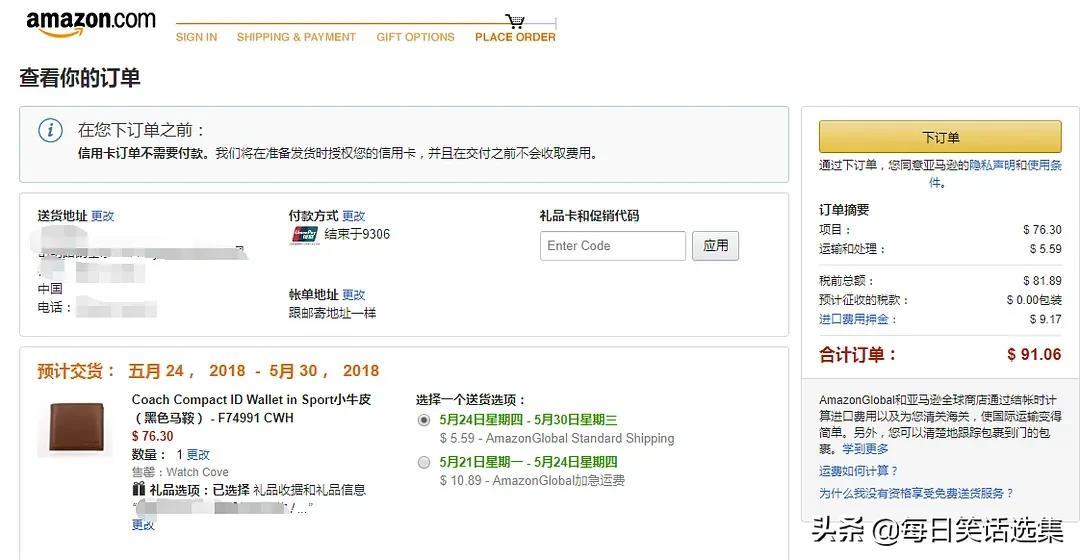The height and width of the screenshot is (560, 1080).
Task: Click the shopping cart progress icon
Action: 515,21
